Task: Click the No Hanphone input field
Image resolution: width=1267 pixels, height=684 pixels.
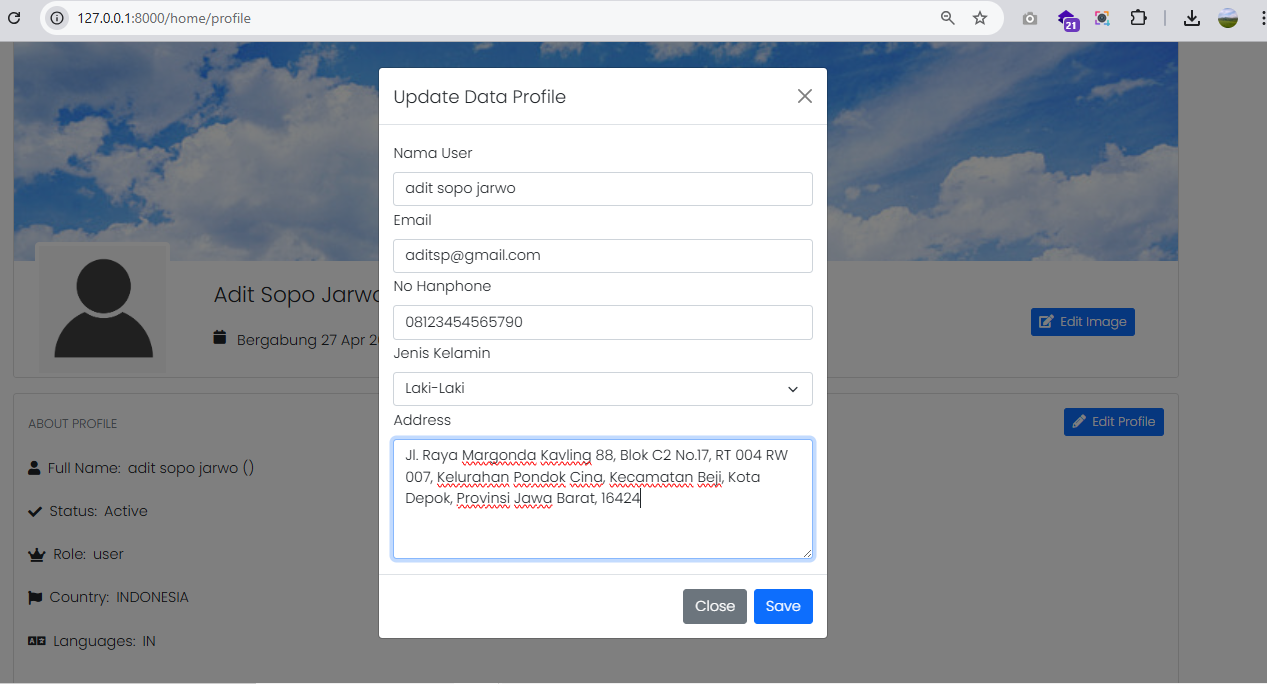Action: point(602,322)
